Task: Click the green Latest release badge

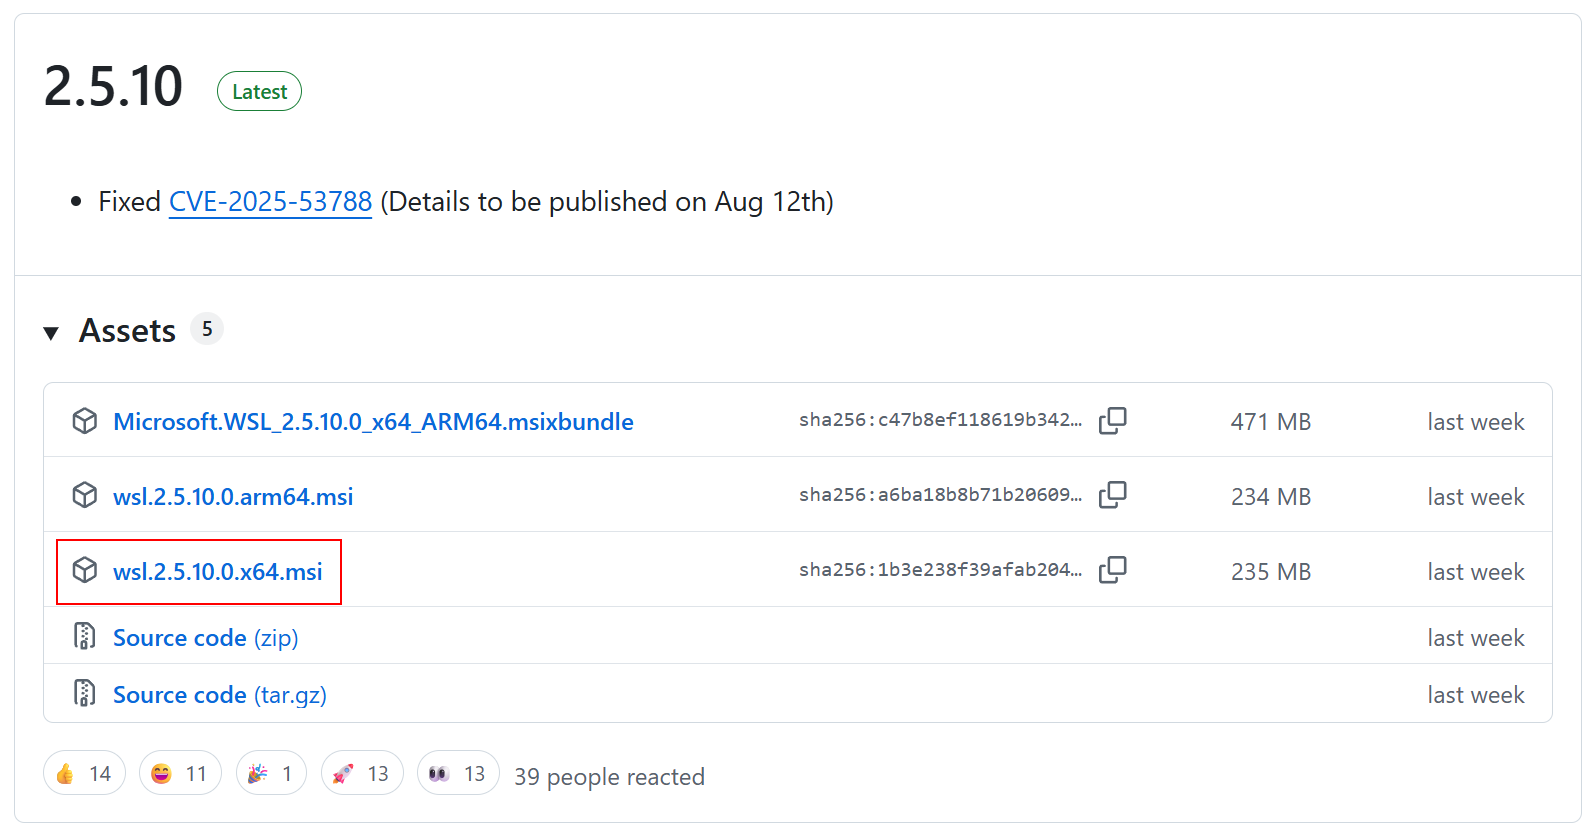Action: click(259, 92)
